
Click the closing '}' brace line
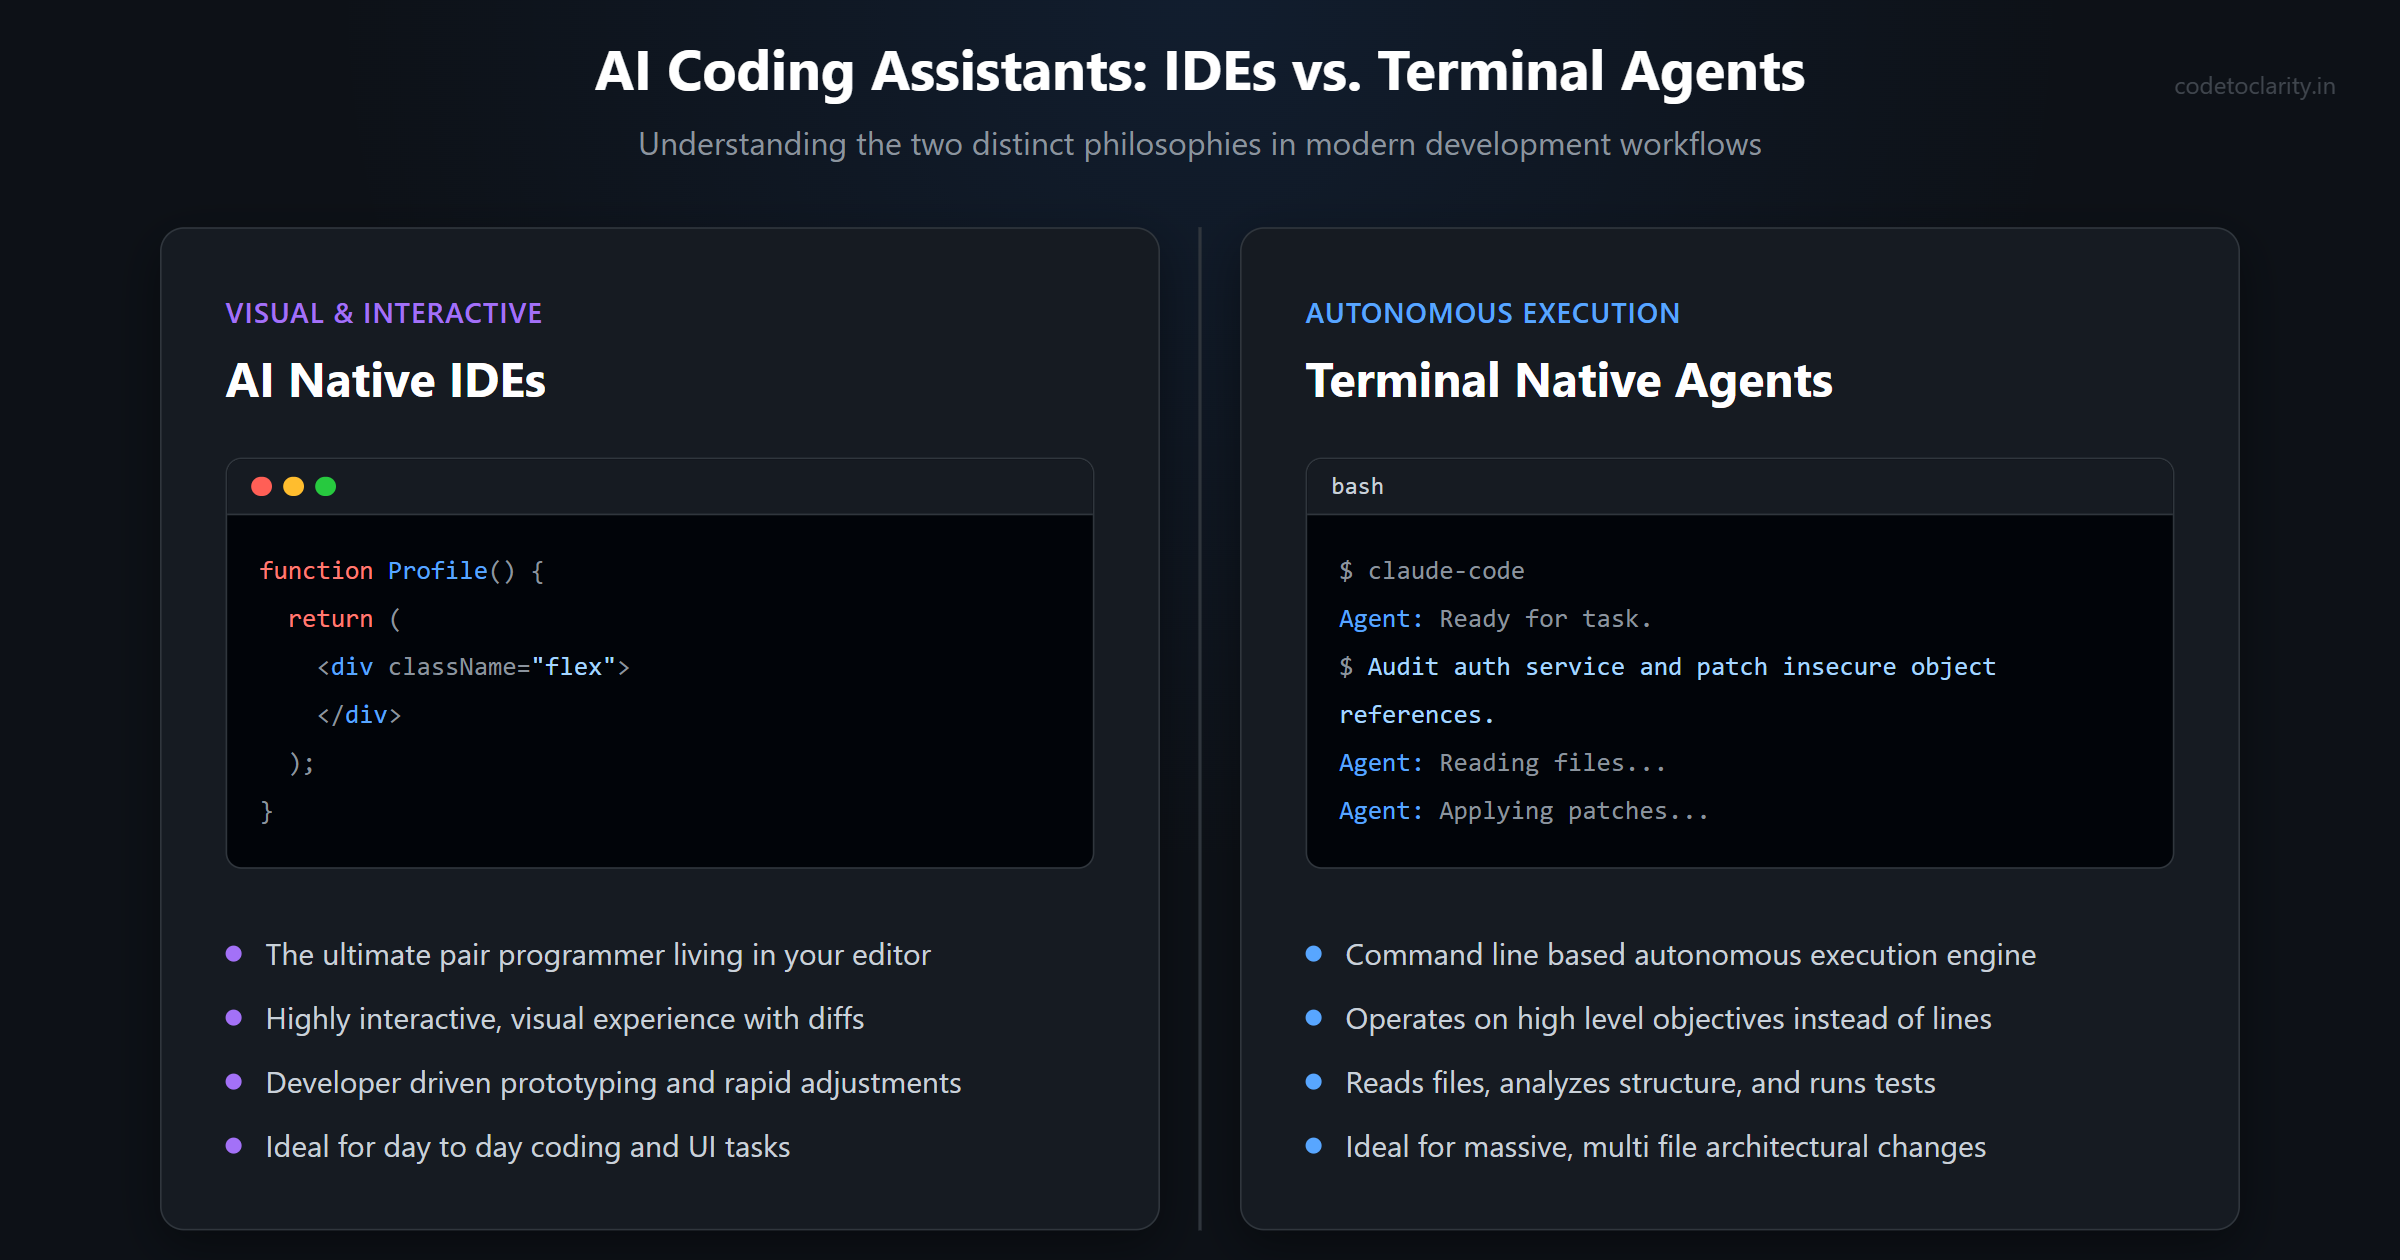click(x=267, y=811)
